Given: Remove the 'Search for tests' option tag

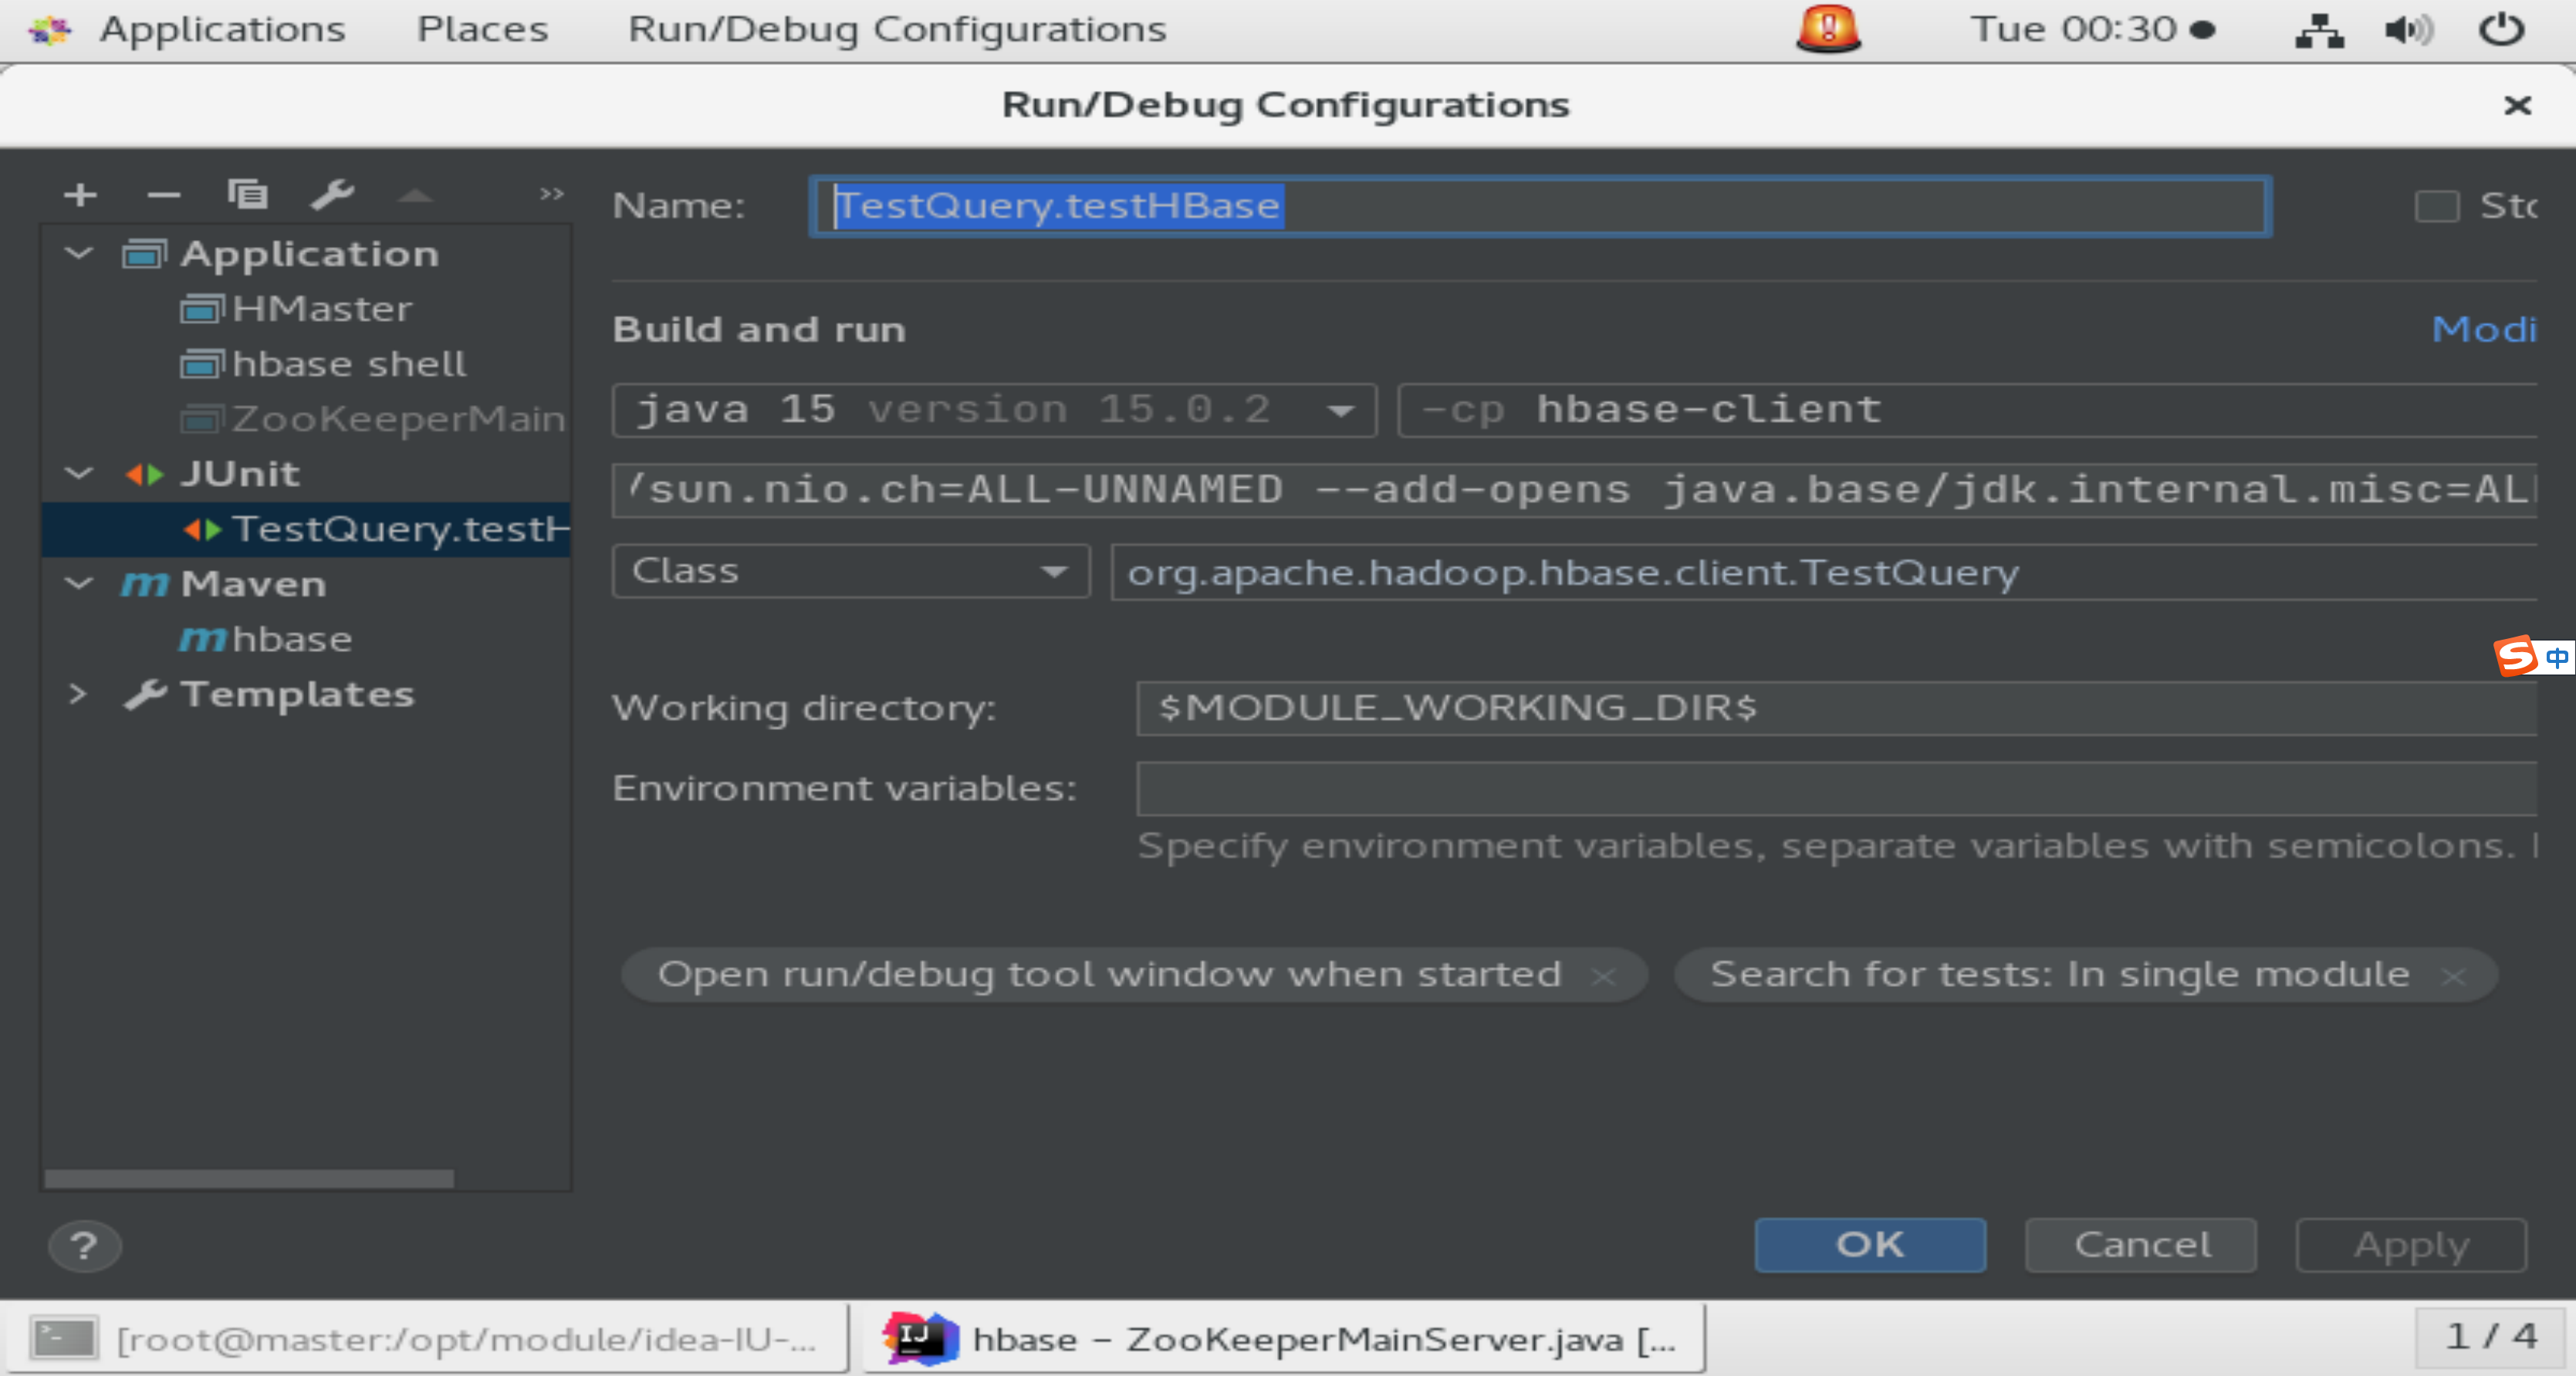Looking at the screenshot, I should (x=2453, y=976).
